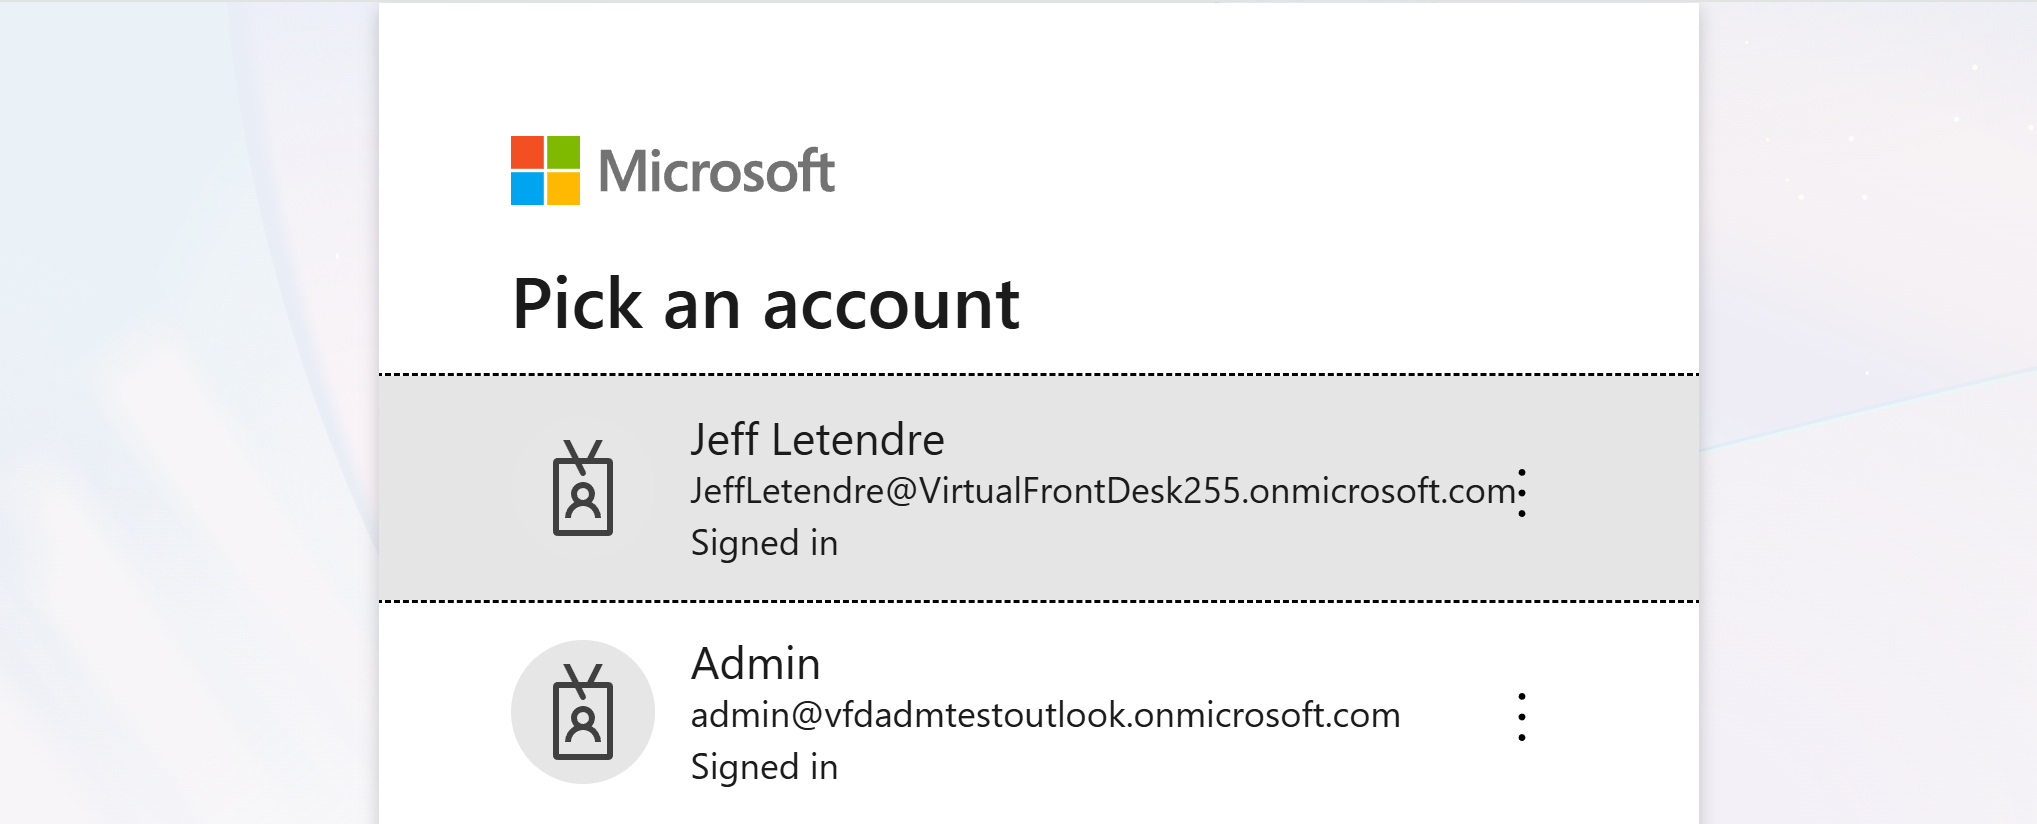The image size is (2037, 824).
Task: Click the orange square in the Microsoft logo
Action: click(x=527, y=153)
